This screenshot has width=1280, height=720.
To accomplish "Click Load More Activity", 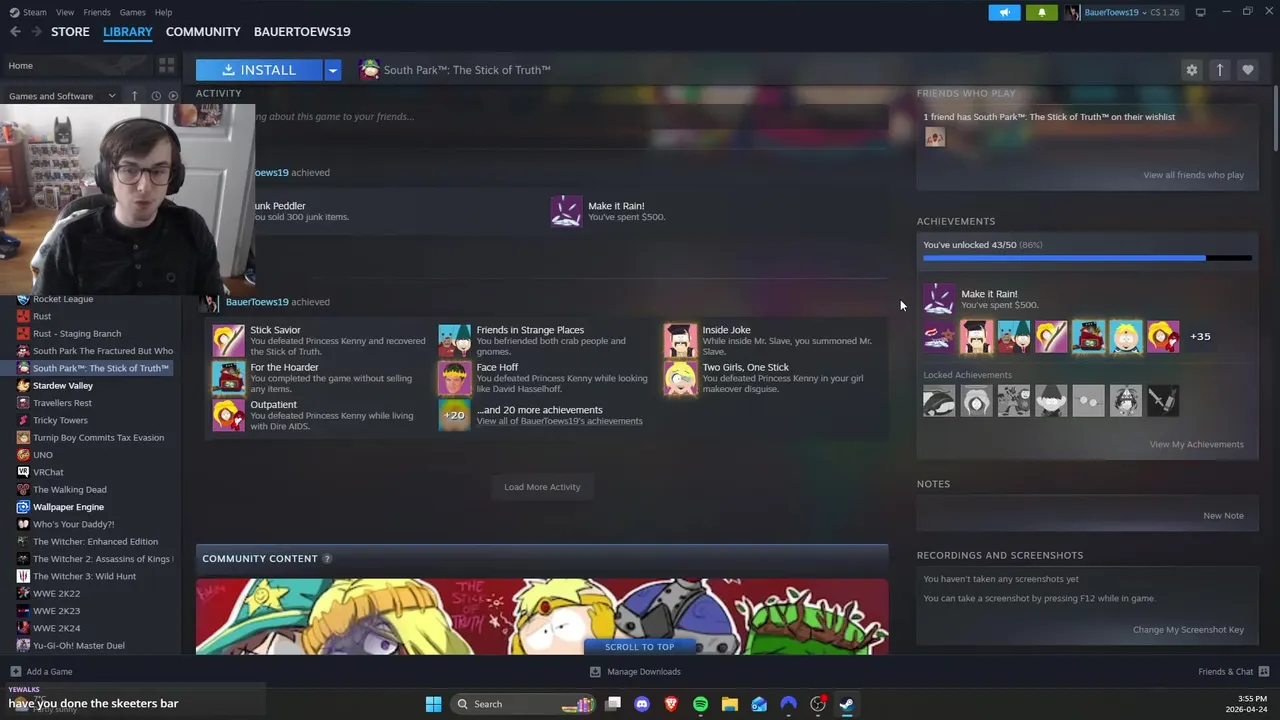I will tap(542, 487).
